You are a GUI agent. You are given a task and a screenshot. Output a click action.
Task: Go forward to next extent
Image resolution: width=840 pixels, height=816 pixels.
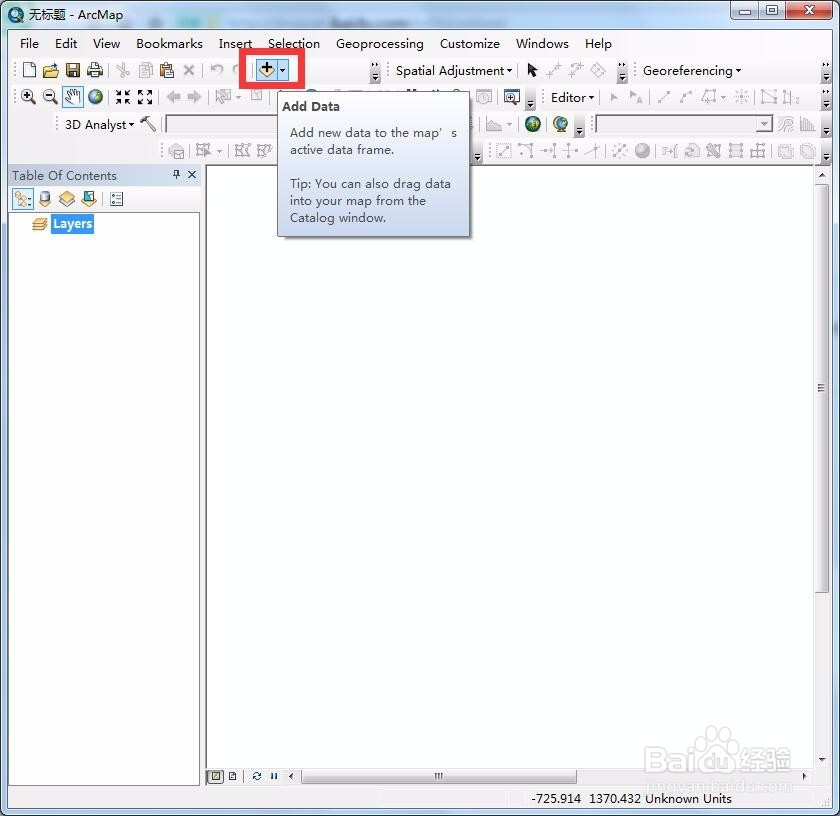pos(194,97)
